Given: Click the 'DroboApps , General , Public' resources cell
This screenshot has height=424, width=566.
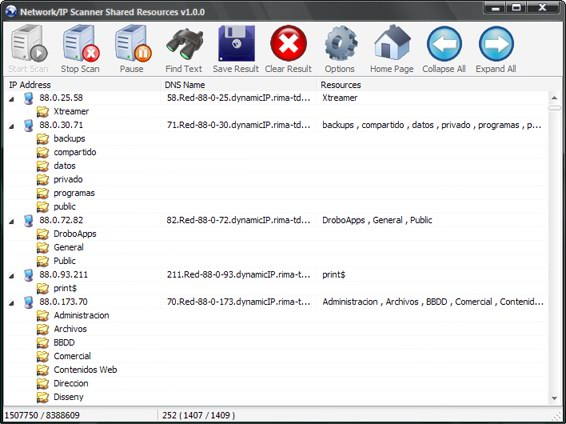Looking at the screenshot, I should [x=377, y=220].
